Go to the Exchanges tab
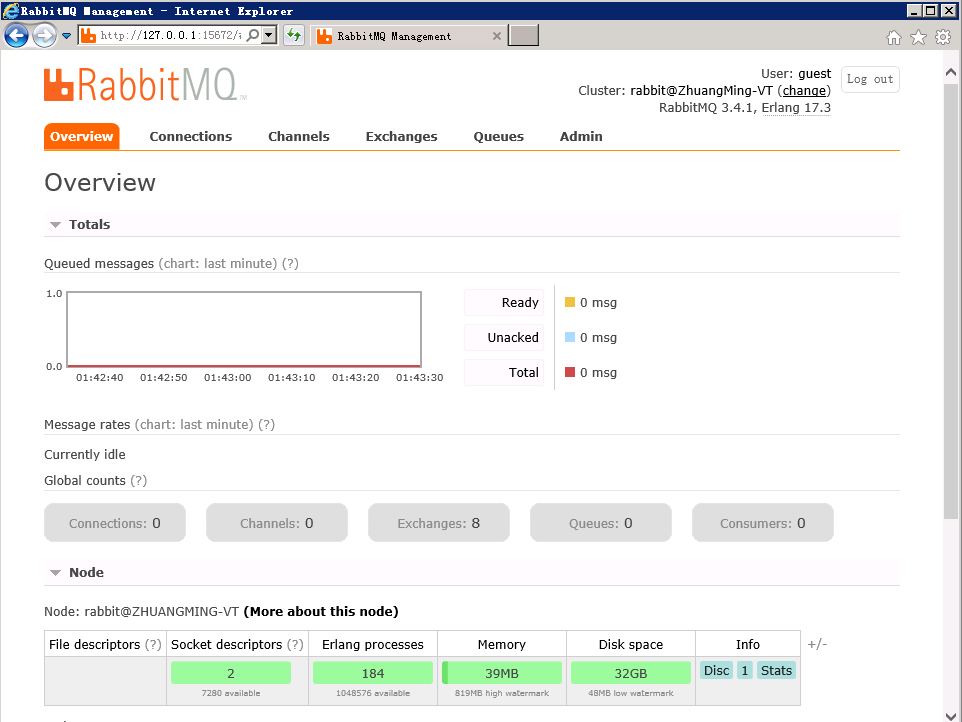Viewport: 962px width, 722px height. 401,136
